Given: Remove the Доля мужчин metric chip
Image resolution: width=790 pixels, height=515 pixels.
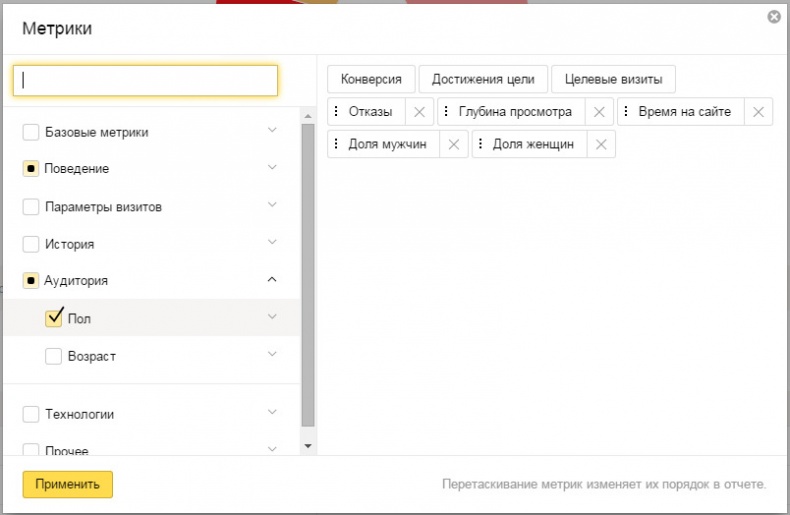Looking at the screenshot, I should 454,144.
